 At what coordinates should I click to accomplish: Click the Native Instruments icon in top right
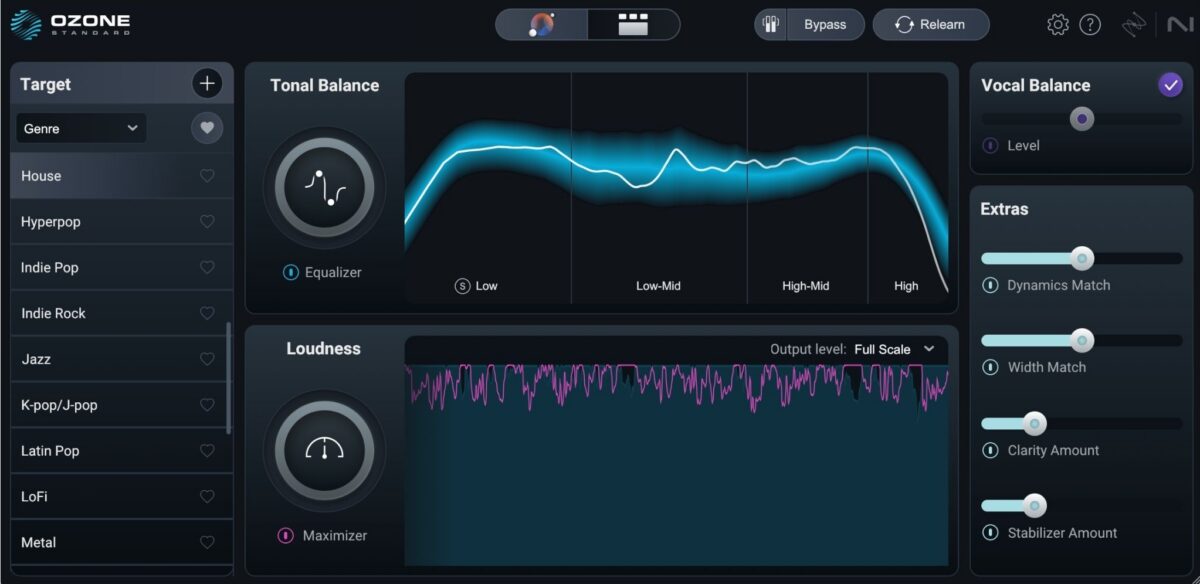tap(1179, 24)
